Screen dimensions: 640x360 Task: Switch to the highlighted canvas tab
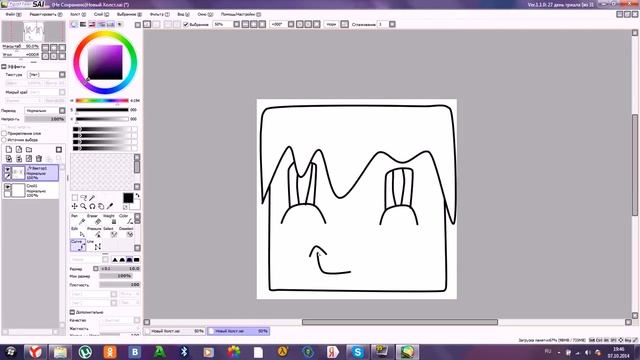point(238,331)
